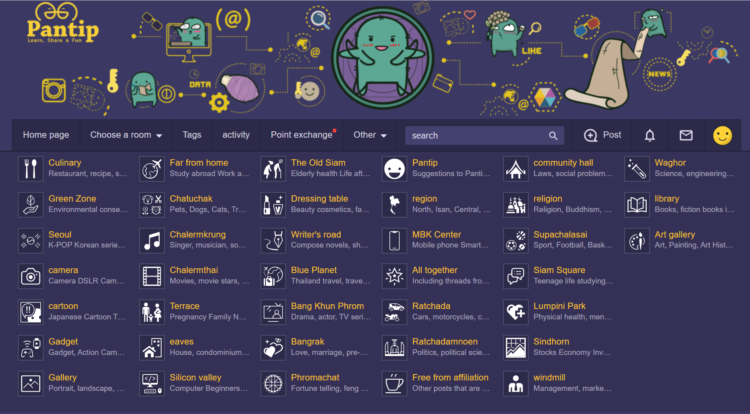Screen dimensions: 750x414
Task: Select the Waghor test tube icon
Action: click(637, 169)
